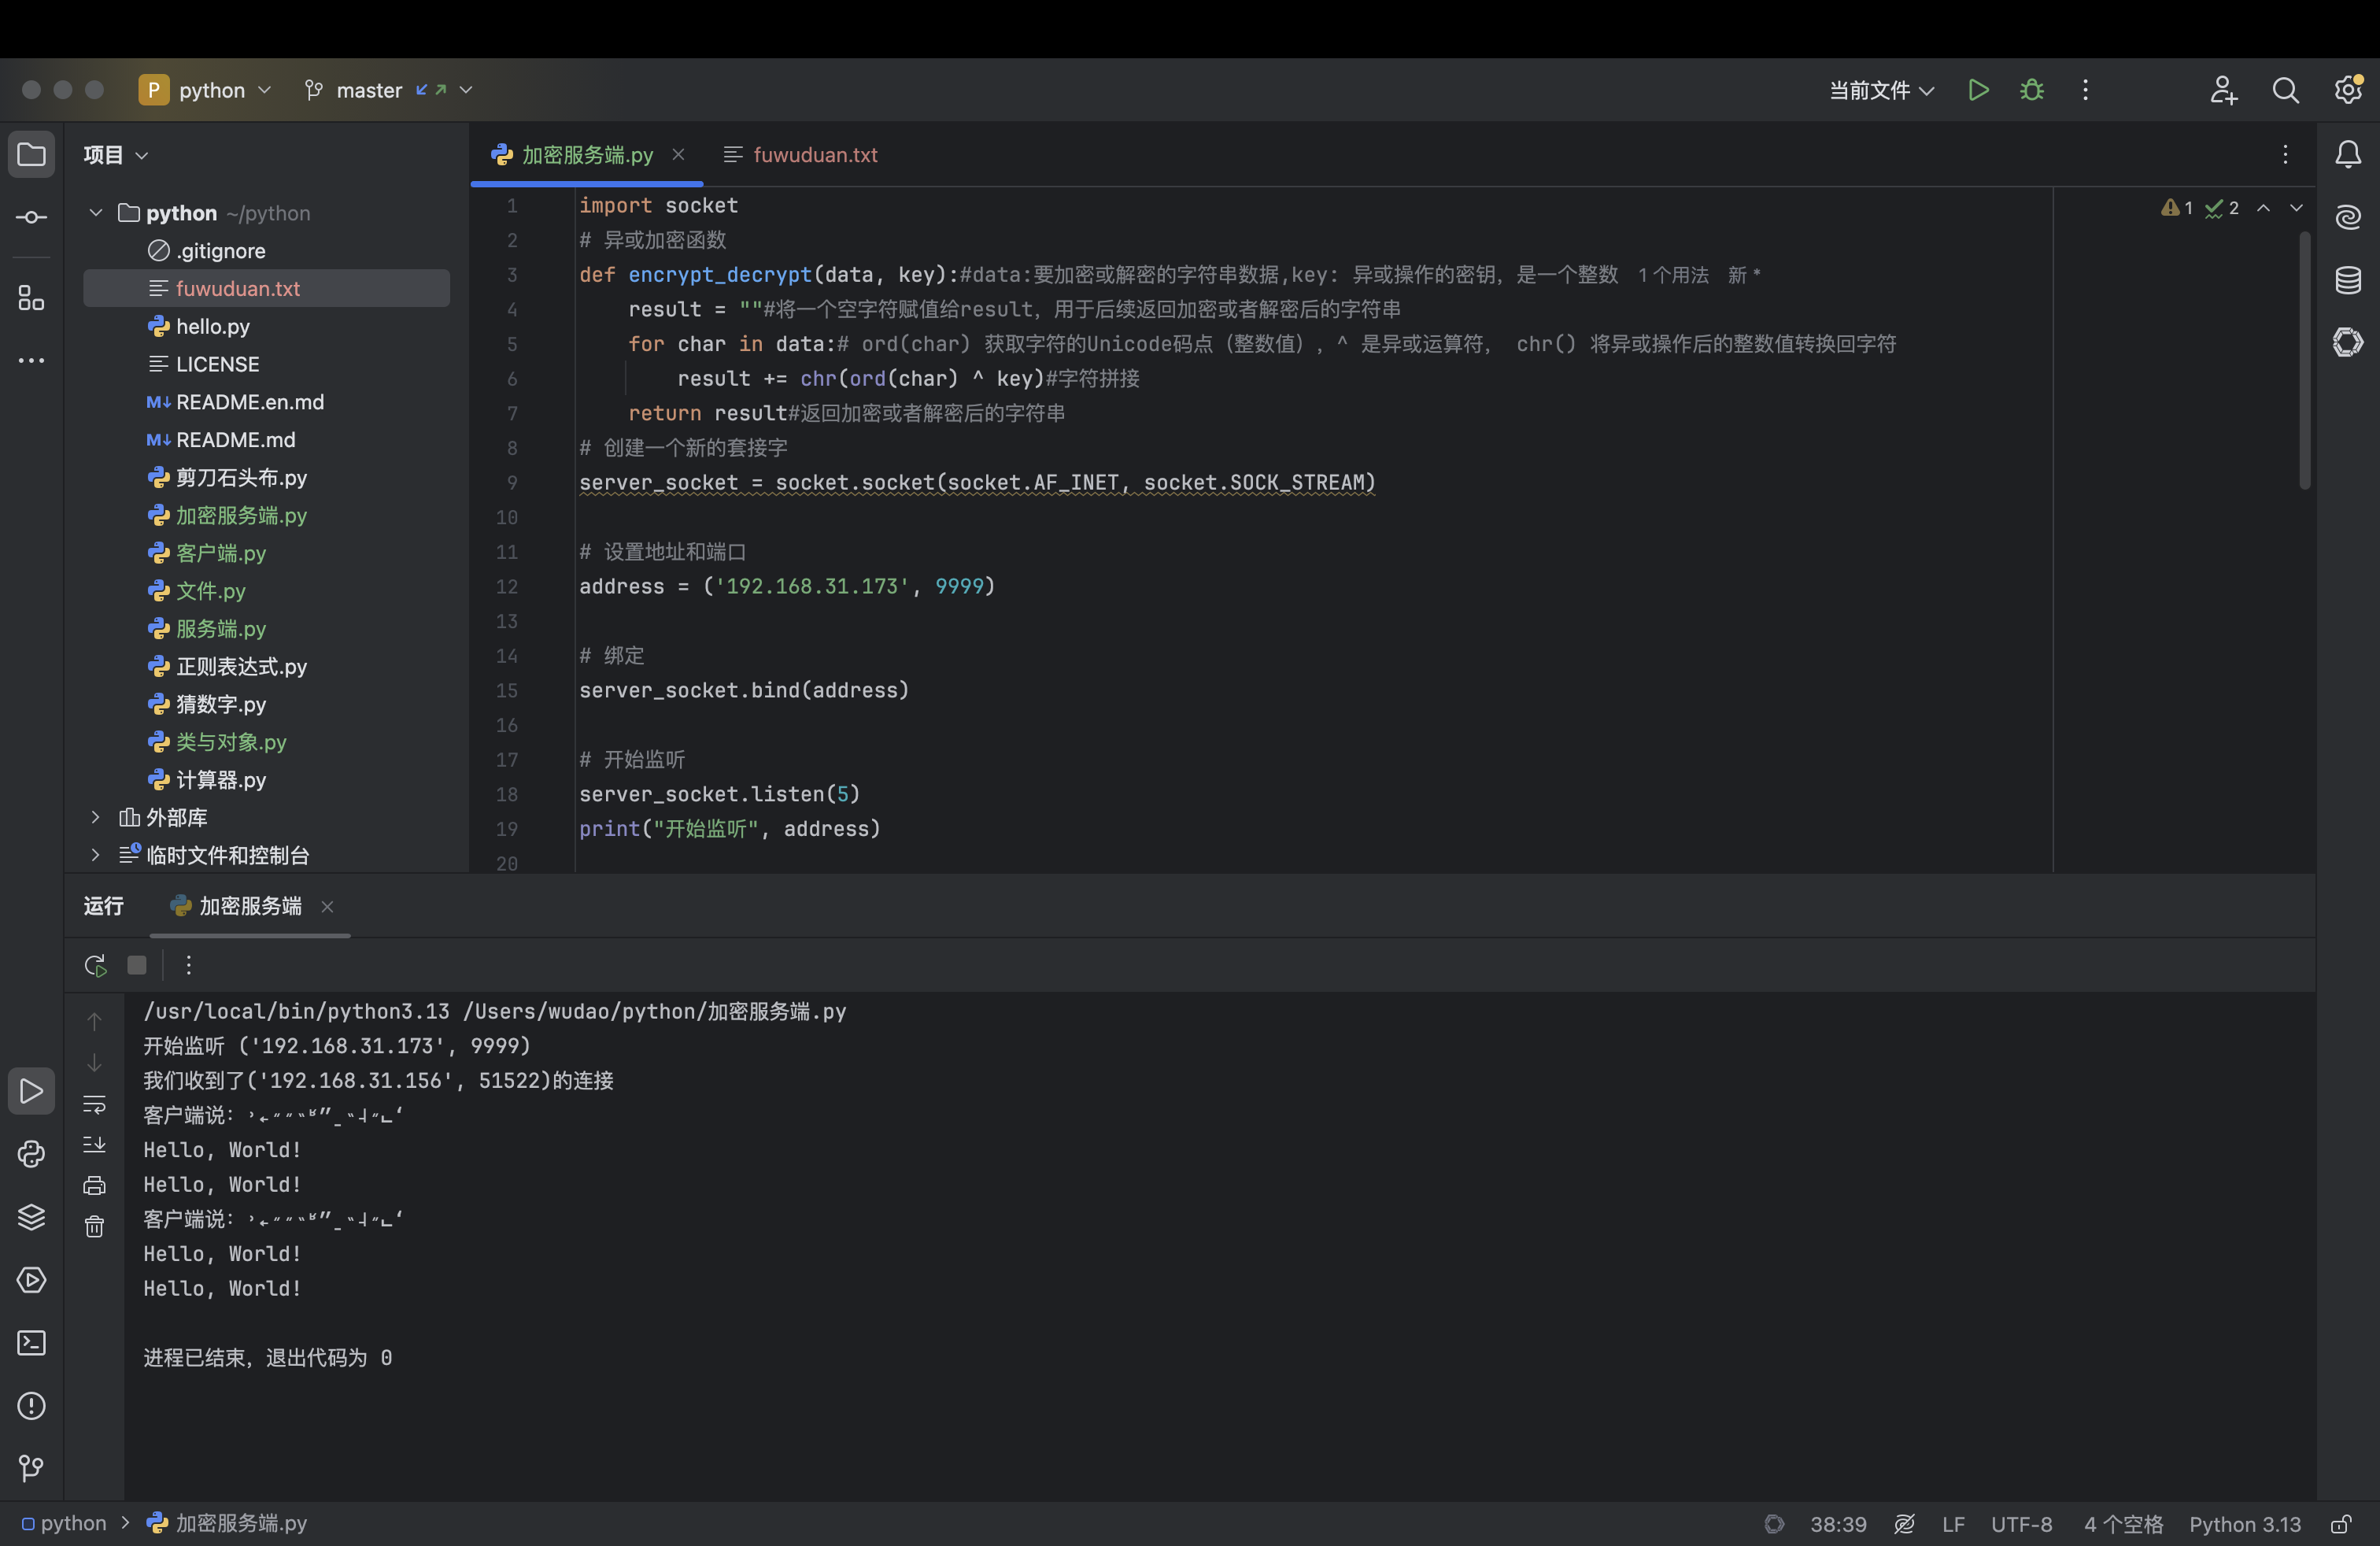Open the Database tool window
This screenshot has width=2380, height=1546.
(x=2348, y=280)
